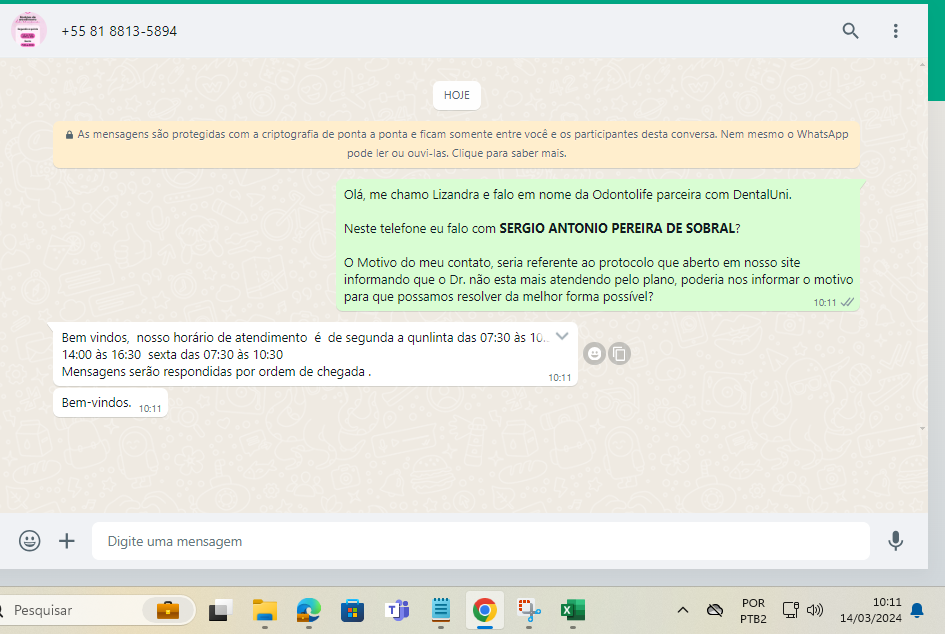Focus the Digite uma mensagem field
The image size is (945, 634).
[x=480, y=541]
